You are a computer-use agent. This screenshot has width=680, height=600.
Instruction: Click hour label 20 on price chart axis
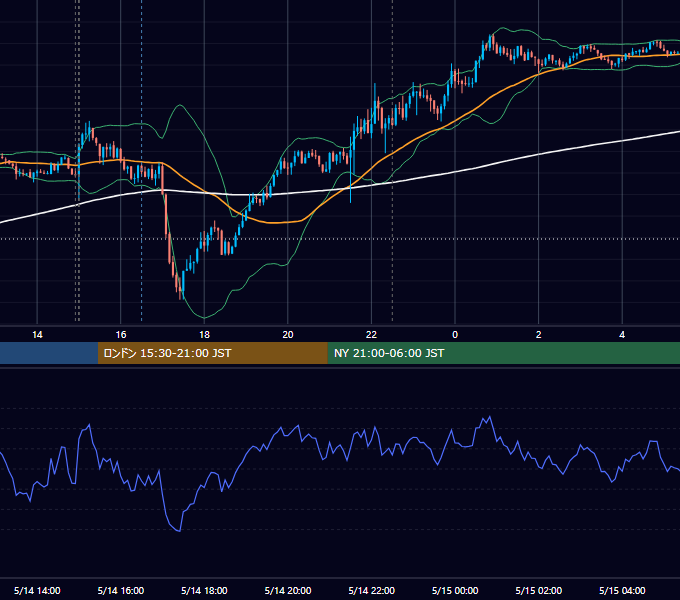288,335
